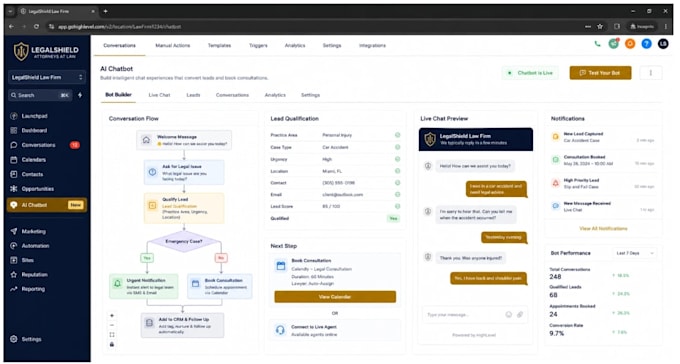
Task: Select the Emergency Case? decision node
Action: point(184,241)
